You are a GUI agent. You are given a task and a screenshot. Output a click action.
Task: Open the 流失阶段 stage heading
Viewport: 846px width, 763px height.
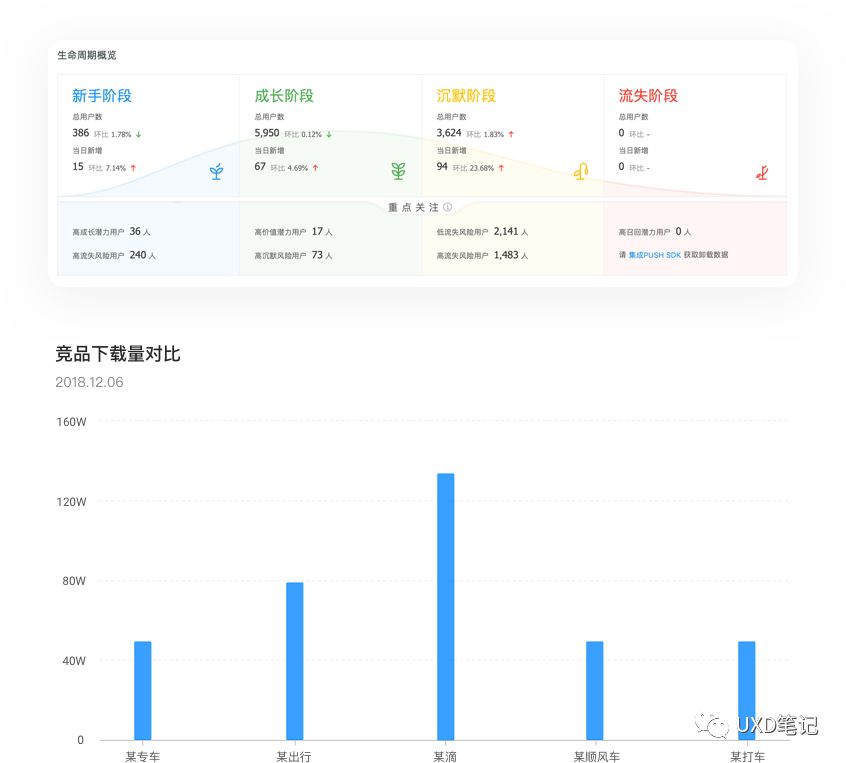tap(648, 96)
